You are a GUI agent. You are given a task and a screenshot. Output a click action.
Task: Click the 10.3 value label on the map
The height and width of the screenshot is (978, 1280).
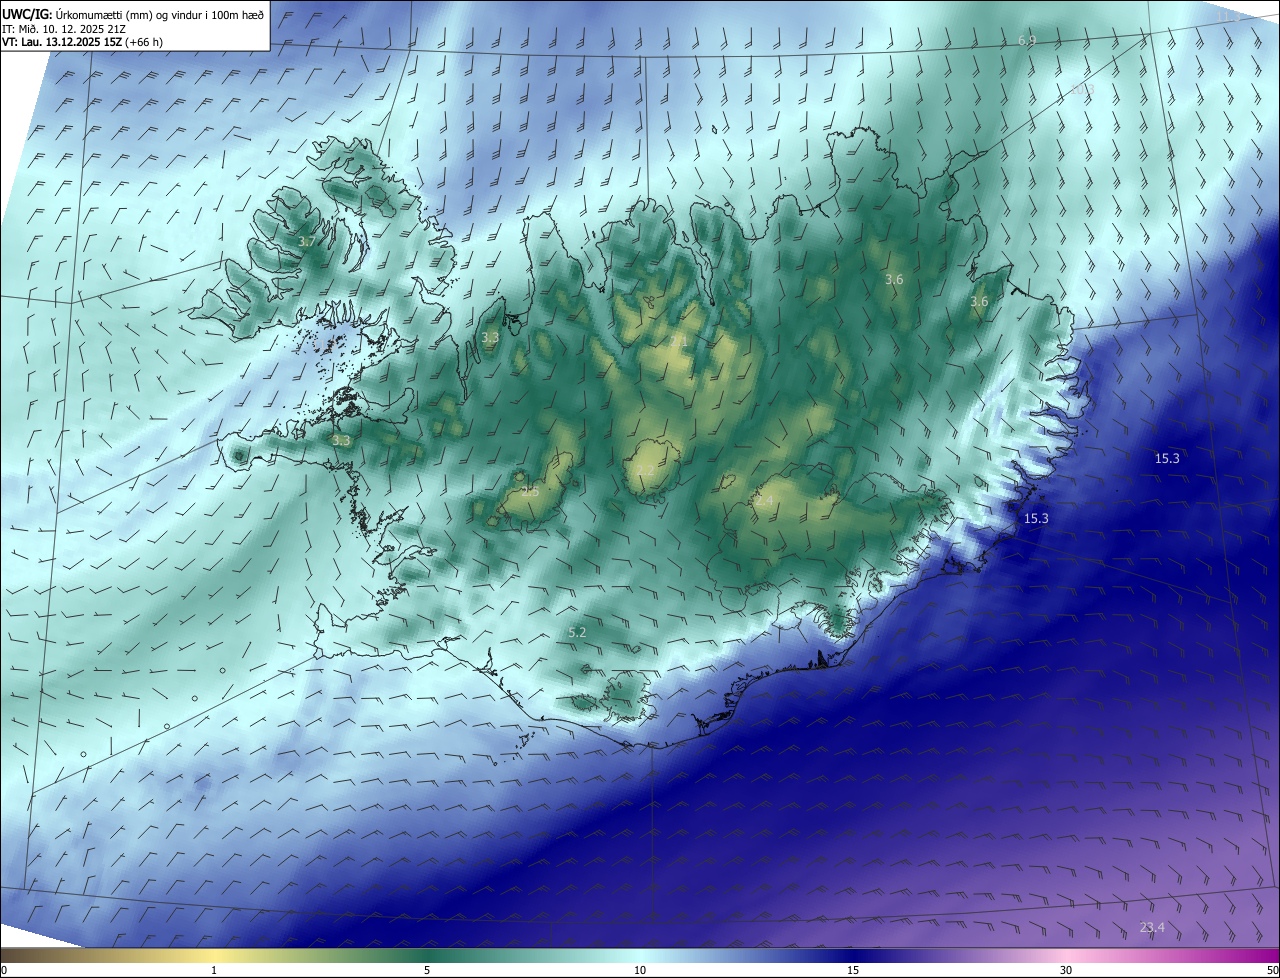tap(1082, 89)
